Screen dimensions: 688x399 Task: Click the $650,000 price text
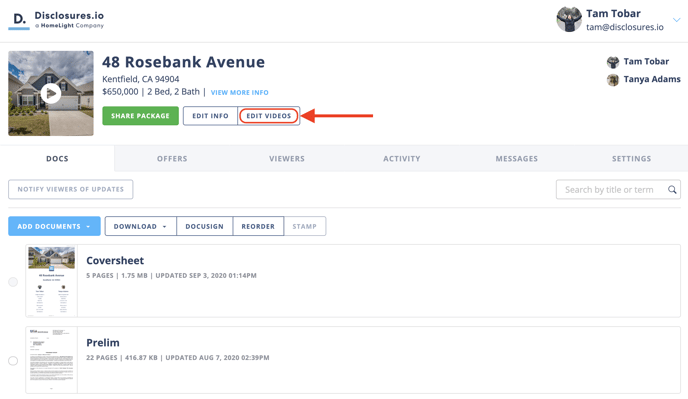[120, 92]
